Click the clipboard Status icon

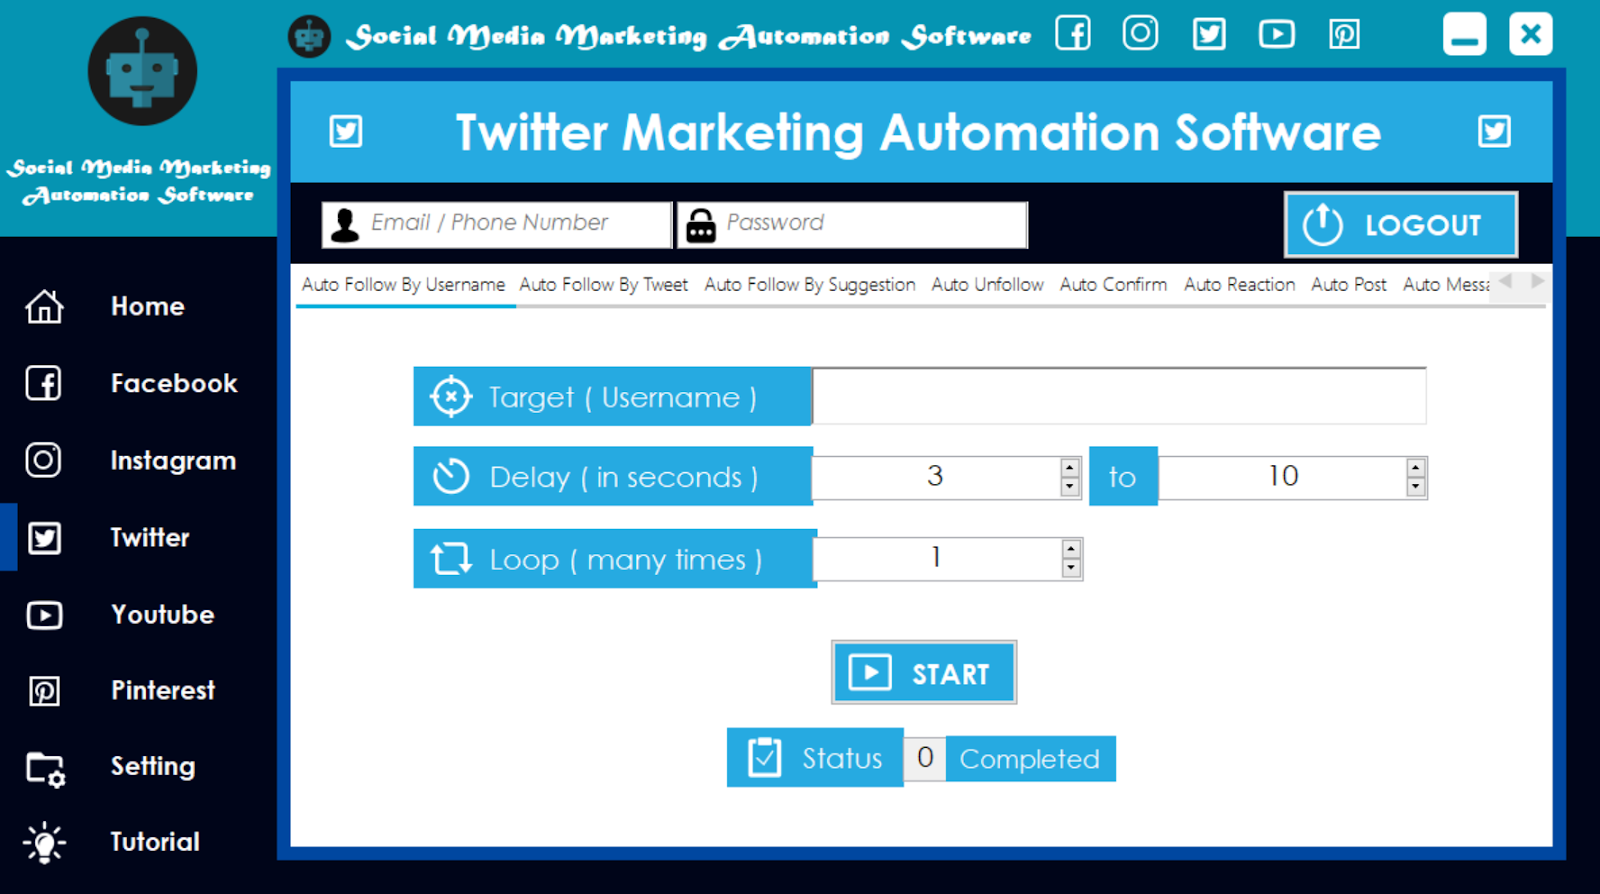(x=765, y=757)
